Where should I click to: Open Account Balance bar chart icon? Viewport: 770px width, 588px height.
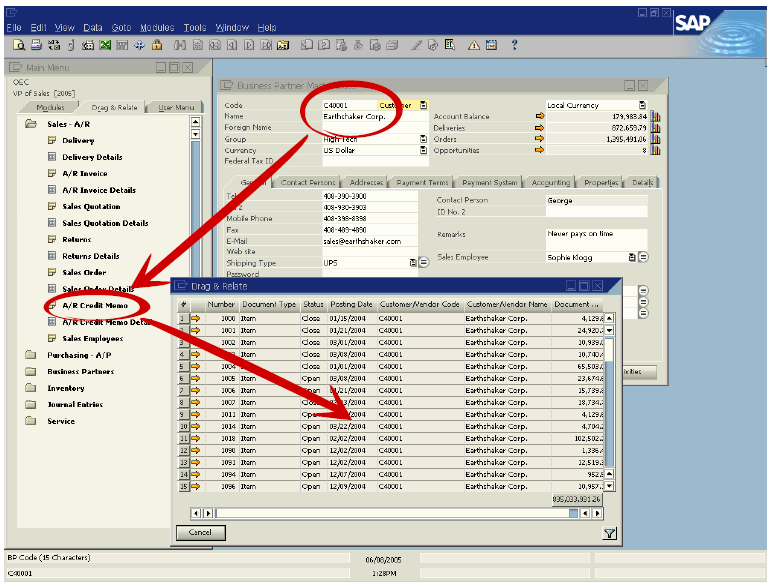[x=656, y=116]
